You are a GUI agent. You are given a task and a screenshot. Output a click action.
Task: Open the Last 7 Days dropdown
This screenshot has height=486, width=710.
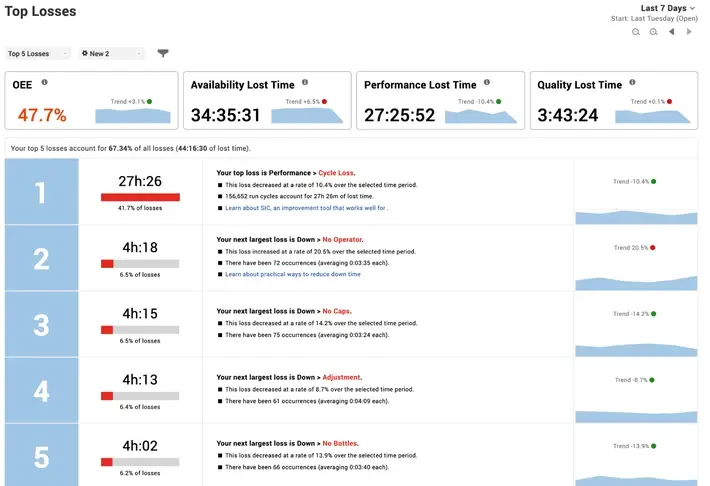click(x=667, y=8)
